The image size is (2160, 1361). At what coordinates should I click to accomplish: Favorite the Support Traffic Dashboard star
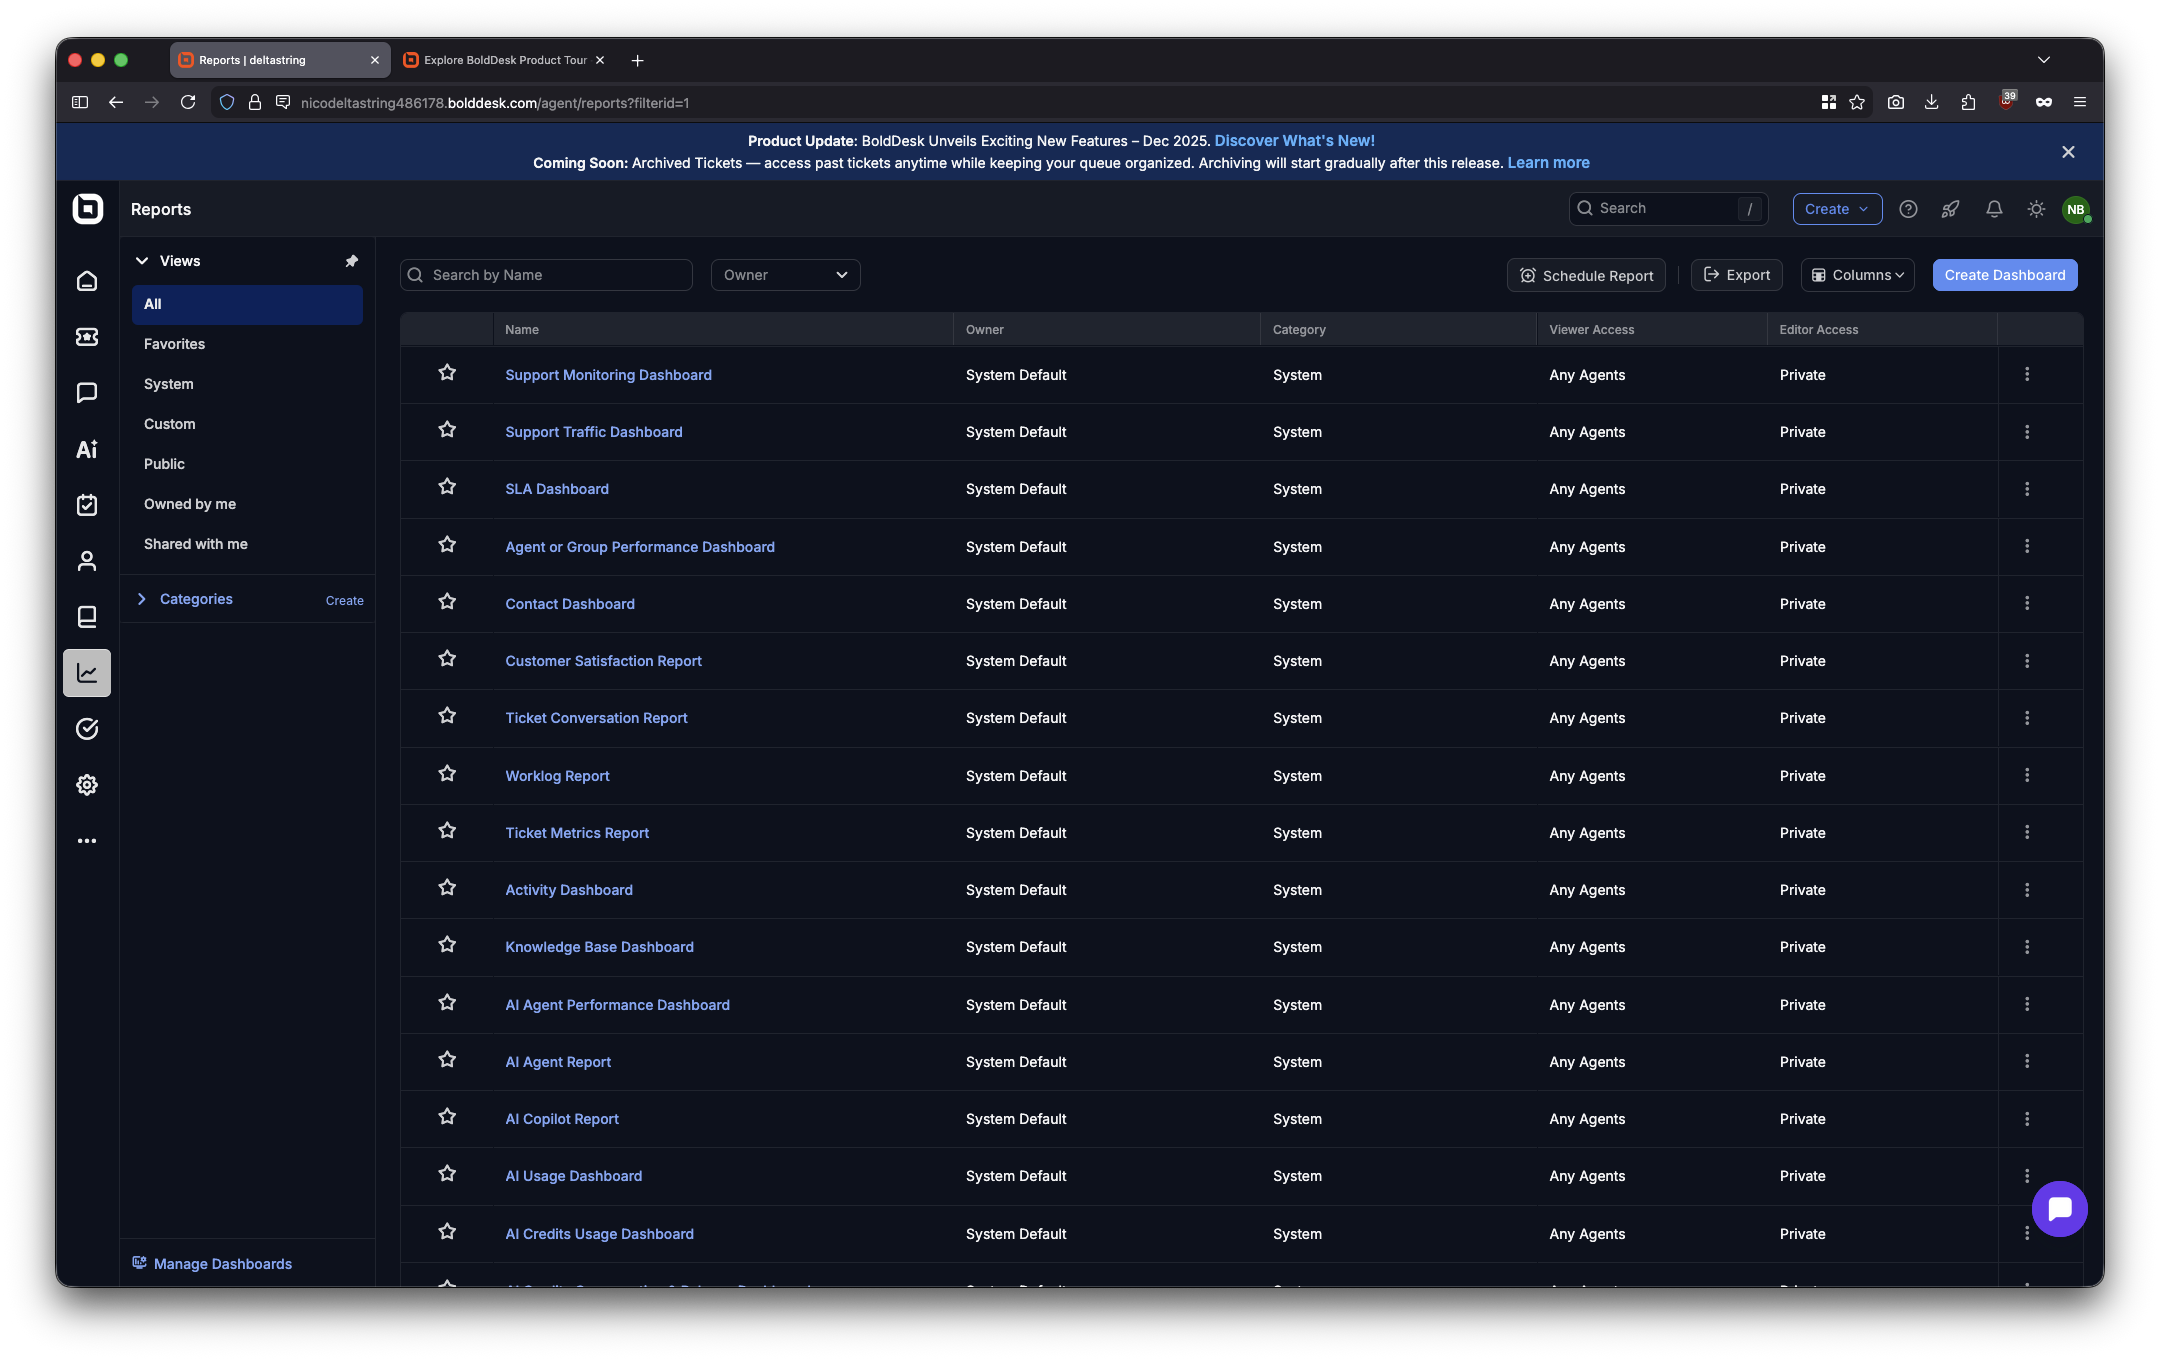tap(447, 430)
